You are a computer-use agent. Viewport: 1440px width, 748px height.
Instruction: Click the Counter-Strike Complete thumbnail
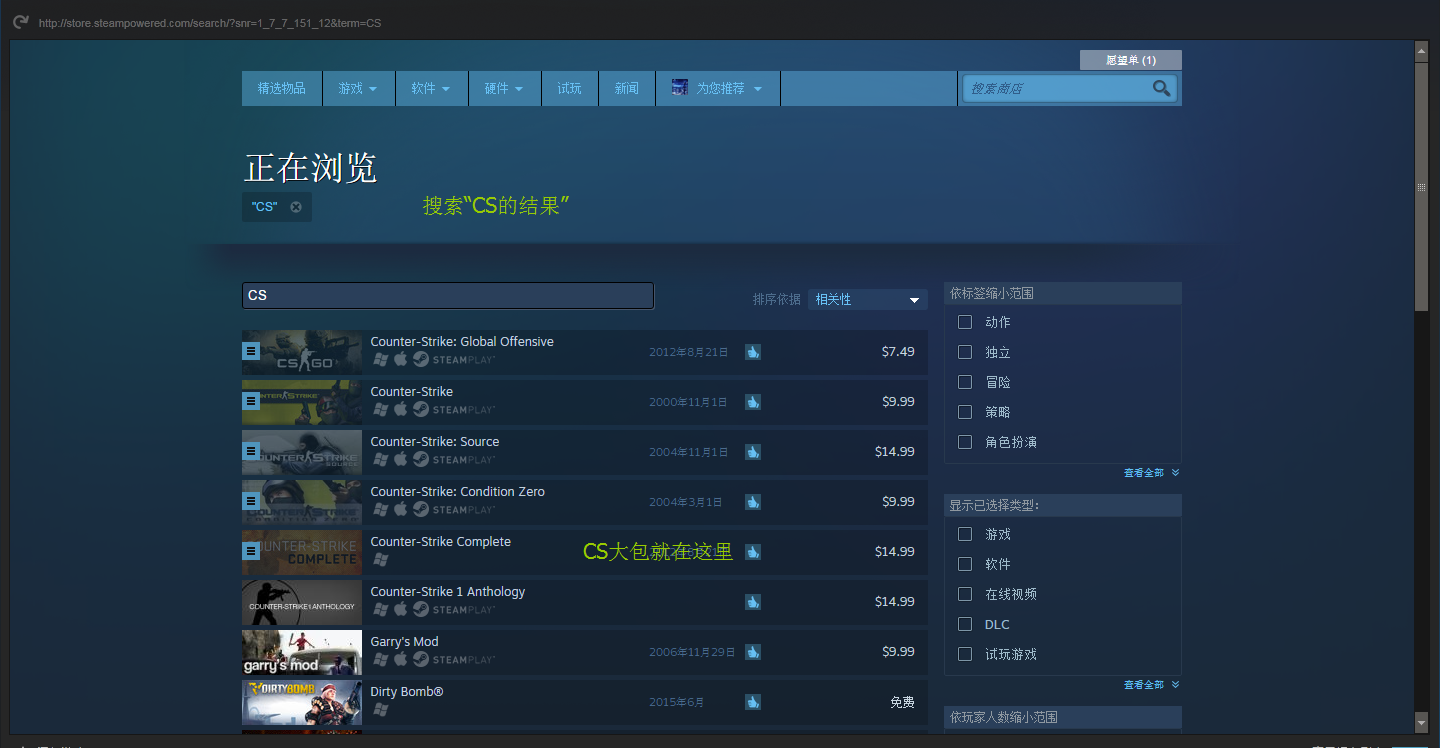302,552
